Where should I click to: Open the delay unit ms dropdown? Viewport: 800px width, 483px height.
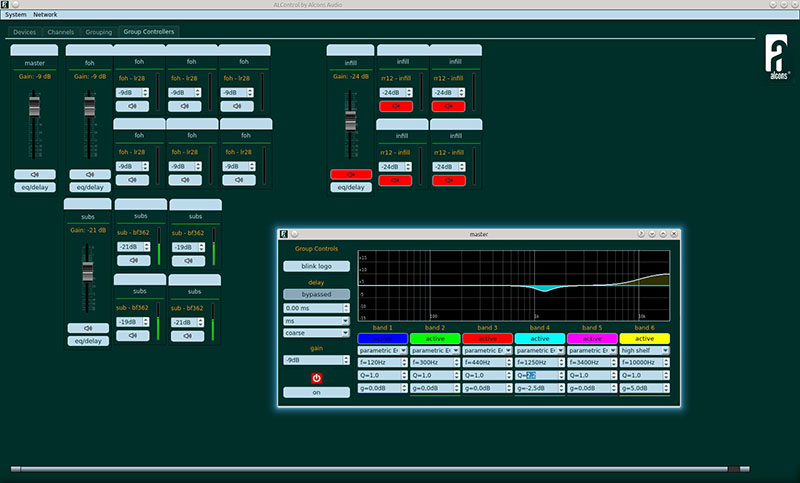coord(316,321)
